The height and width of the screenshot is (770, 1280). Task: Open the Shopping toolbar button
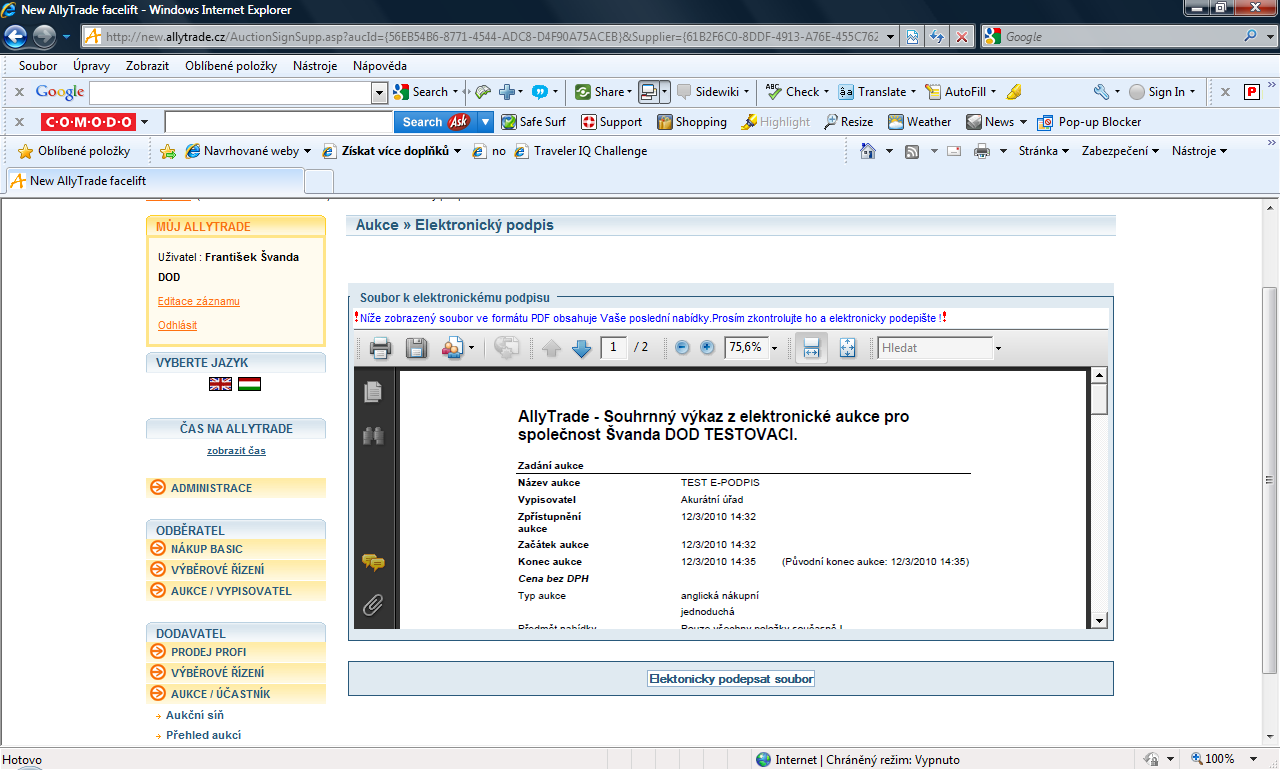(x=692, y=122)
